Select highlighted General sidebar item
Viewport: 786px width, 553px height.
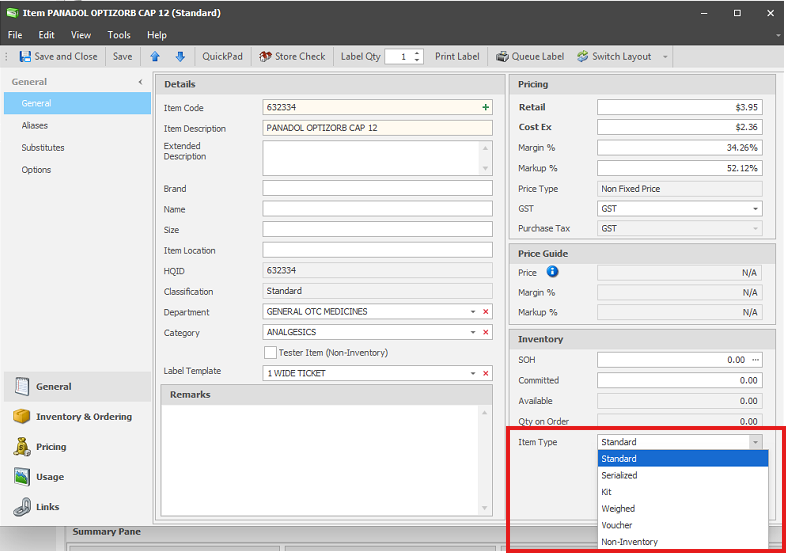[77, 103]
